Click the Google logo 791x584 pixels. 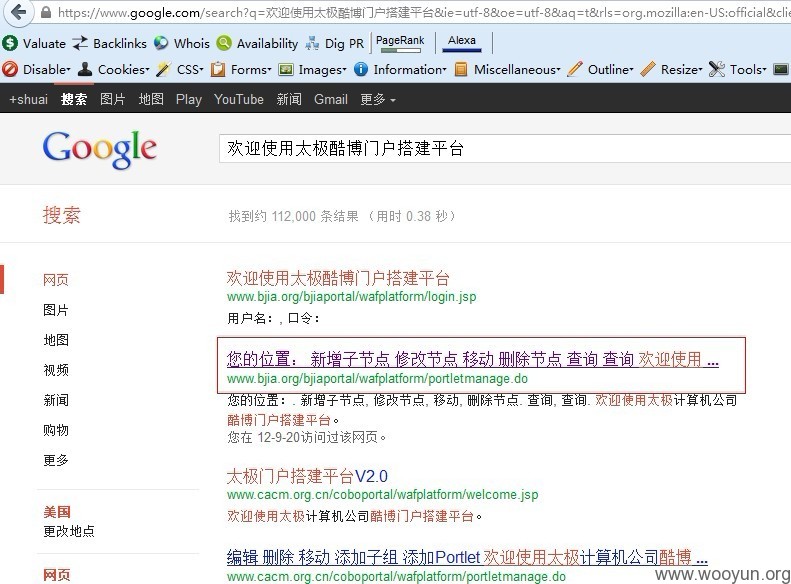click(99, 149)
